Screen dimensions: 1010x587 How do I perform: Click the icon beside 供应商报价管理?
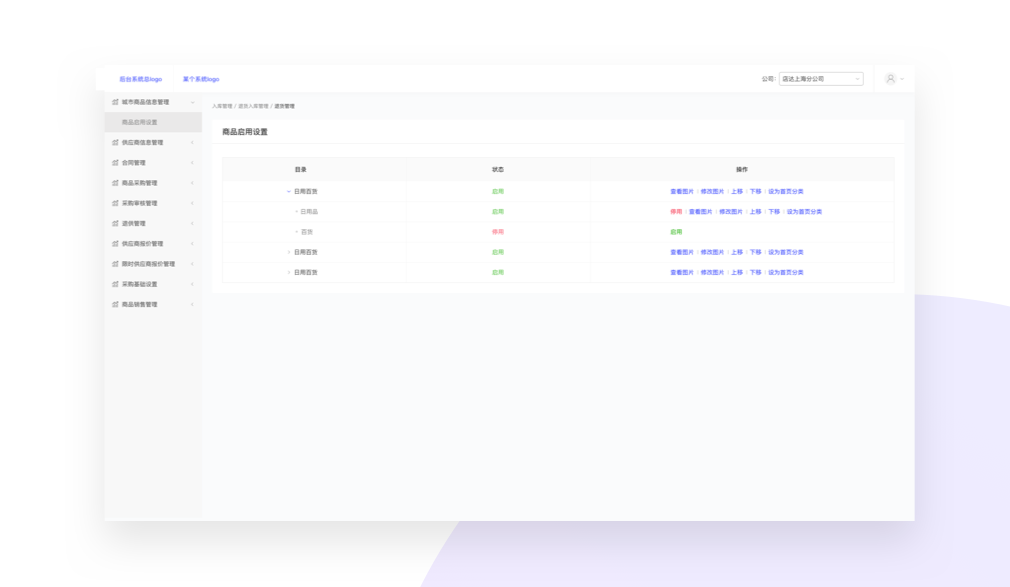pos(115,244)
